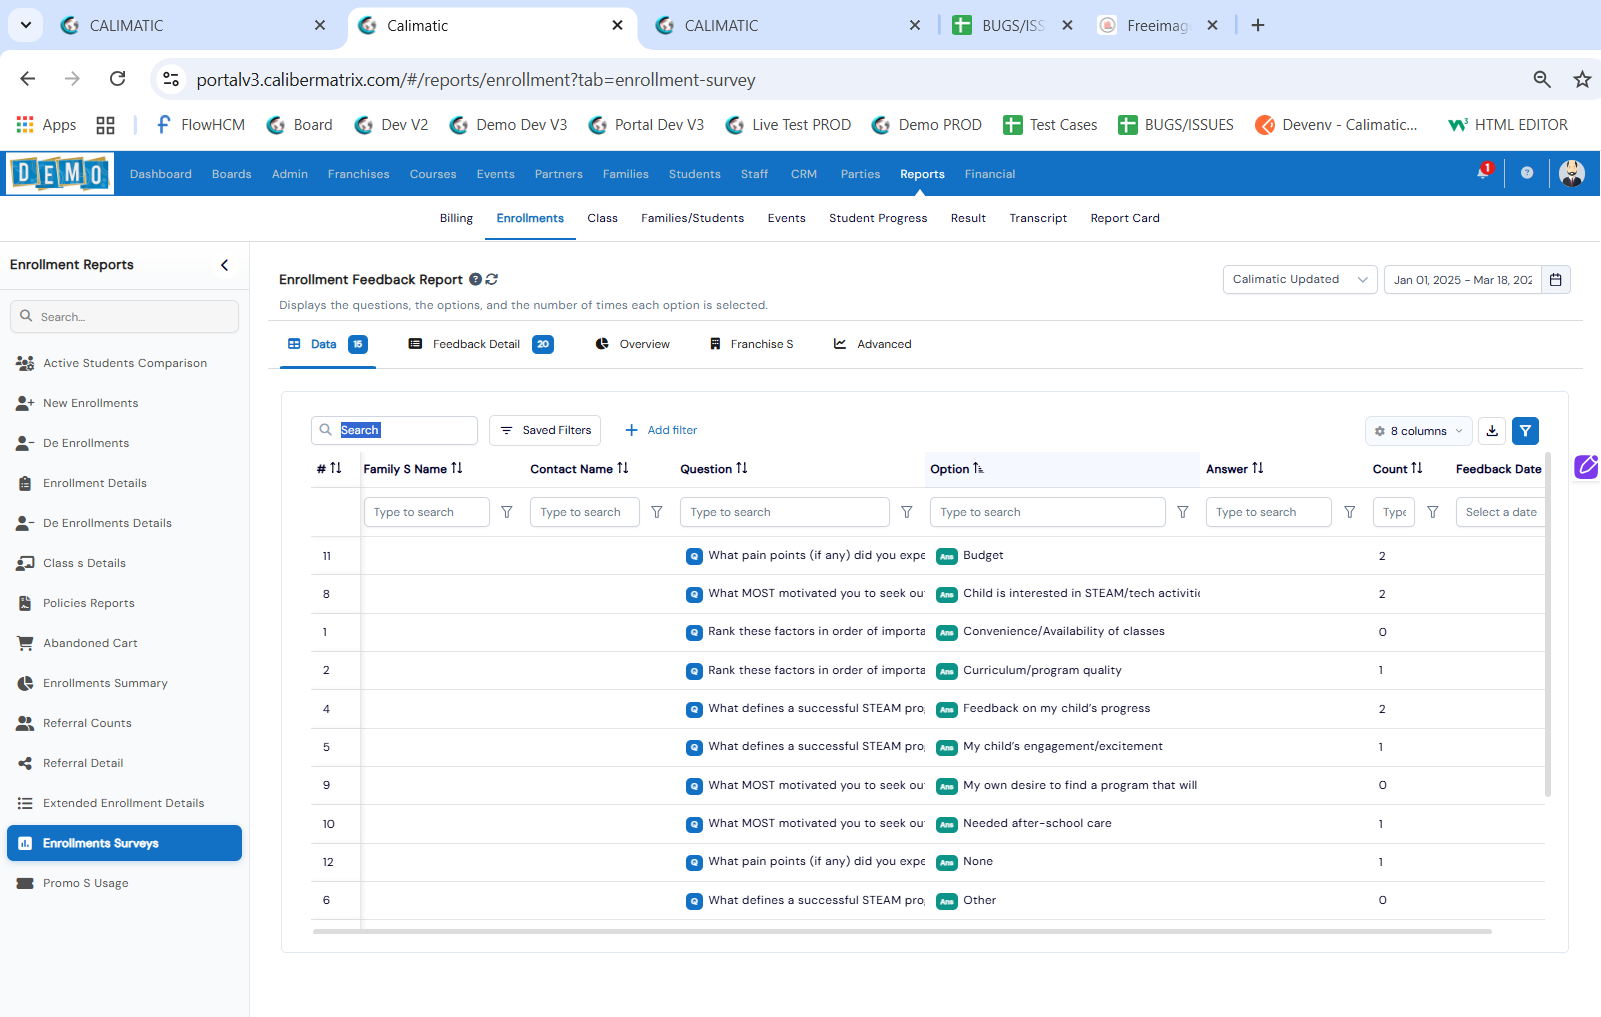Click the download export icon
The height and width of the screenshot is (1017, 1601).
coord(1492,431)
